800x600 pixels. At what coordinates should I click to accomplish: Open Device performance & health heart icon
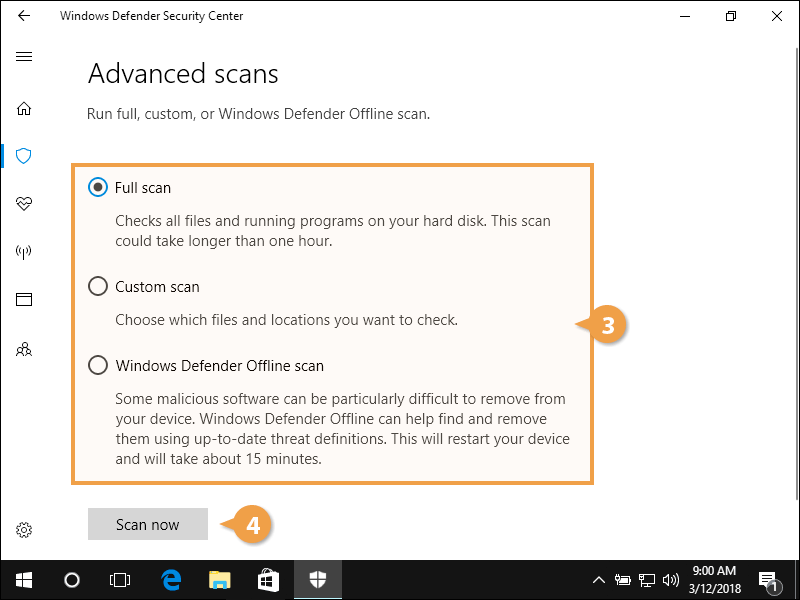tap(24, 204)
